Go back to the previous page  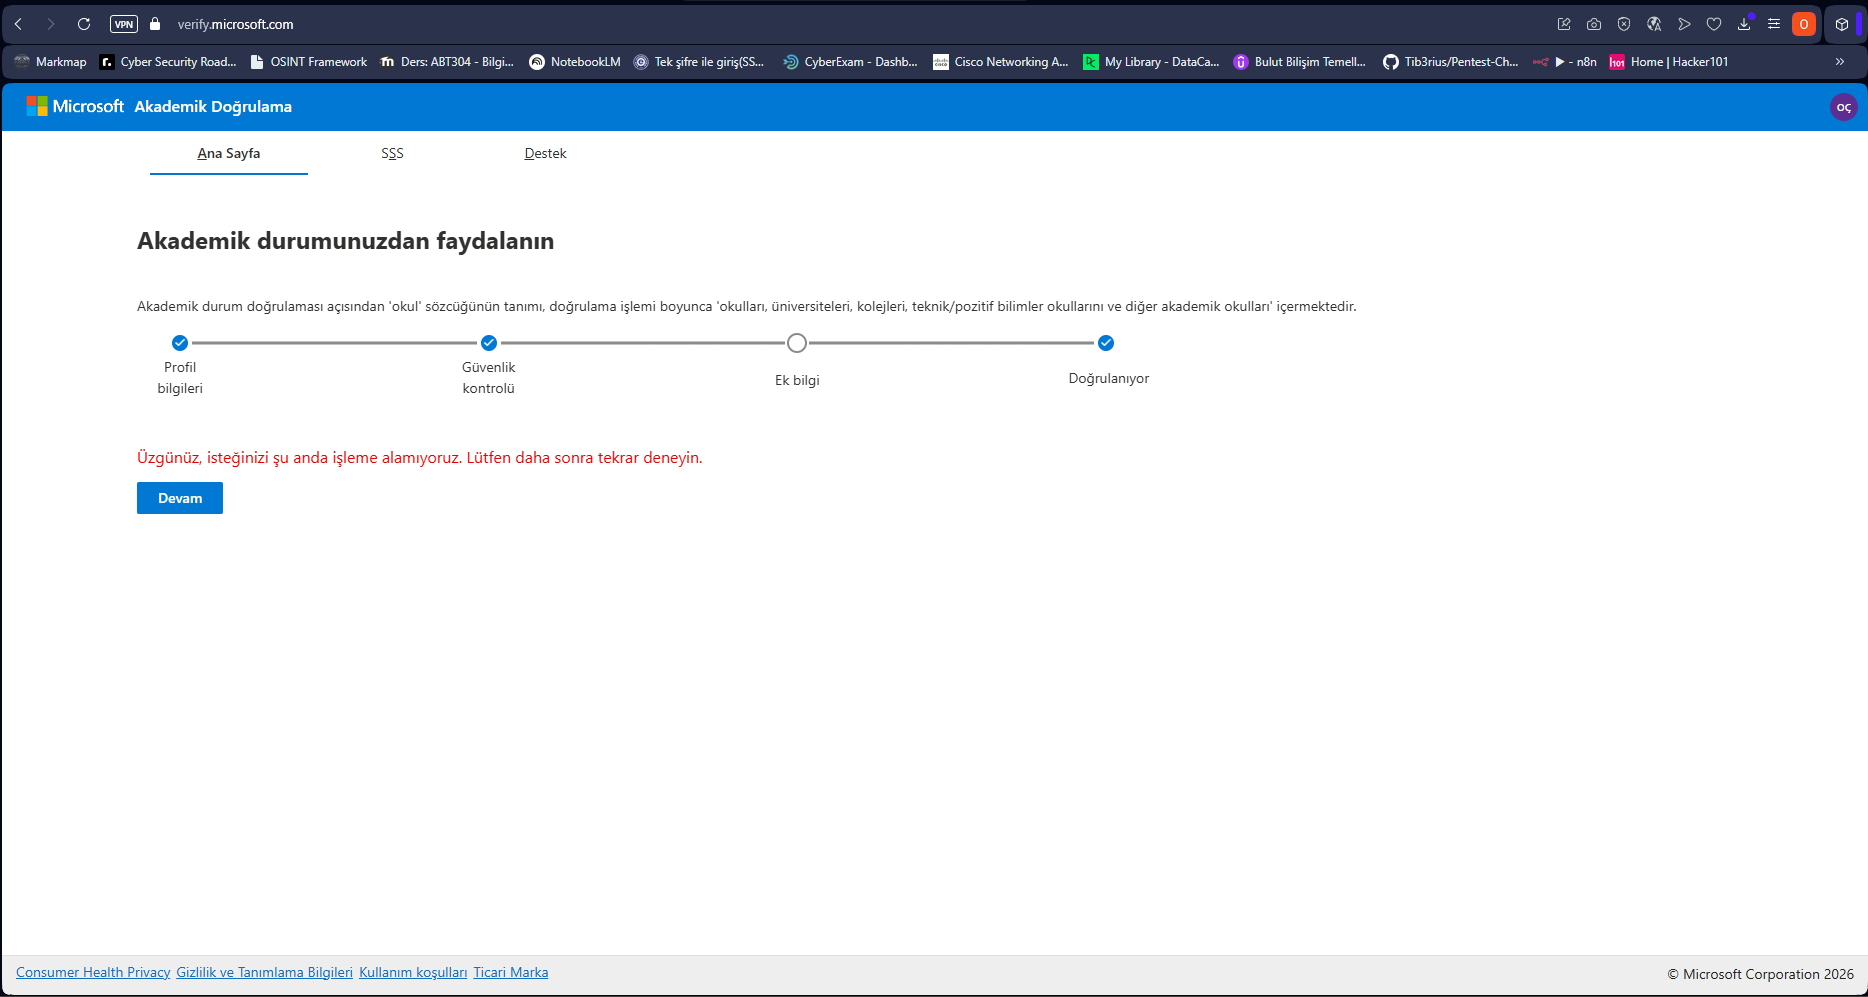pos(18,24)
